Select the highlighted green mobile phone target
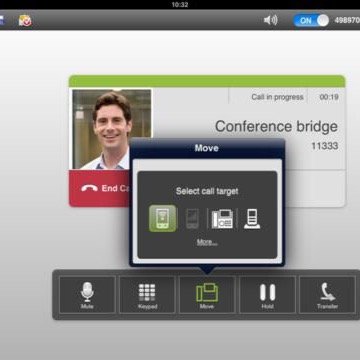Viewport: 360px width, 360px height. tap(163, 218)
